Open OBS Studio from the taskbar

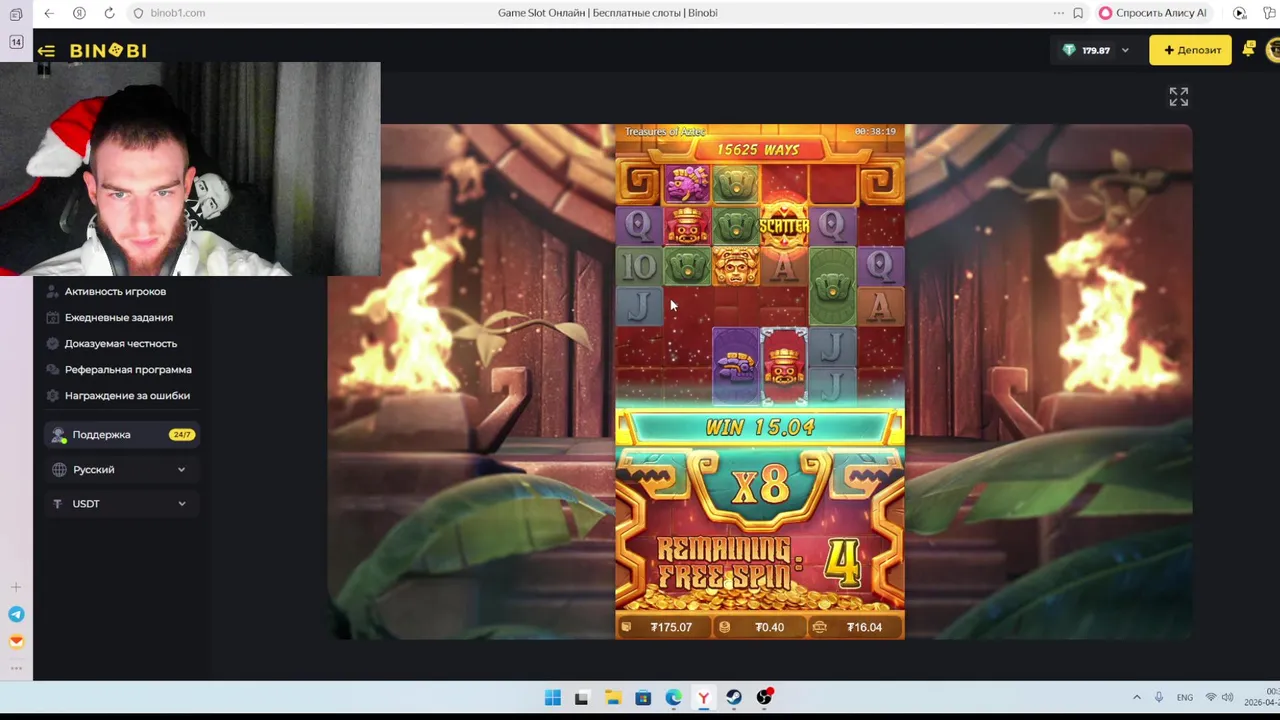click(765, 697)
